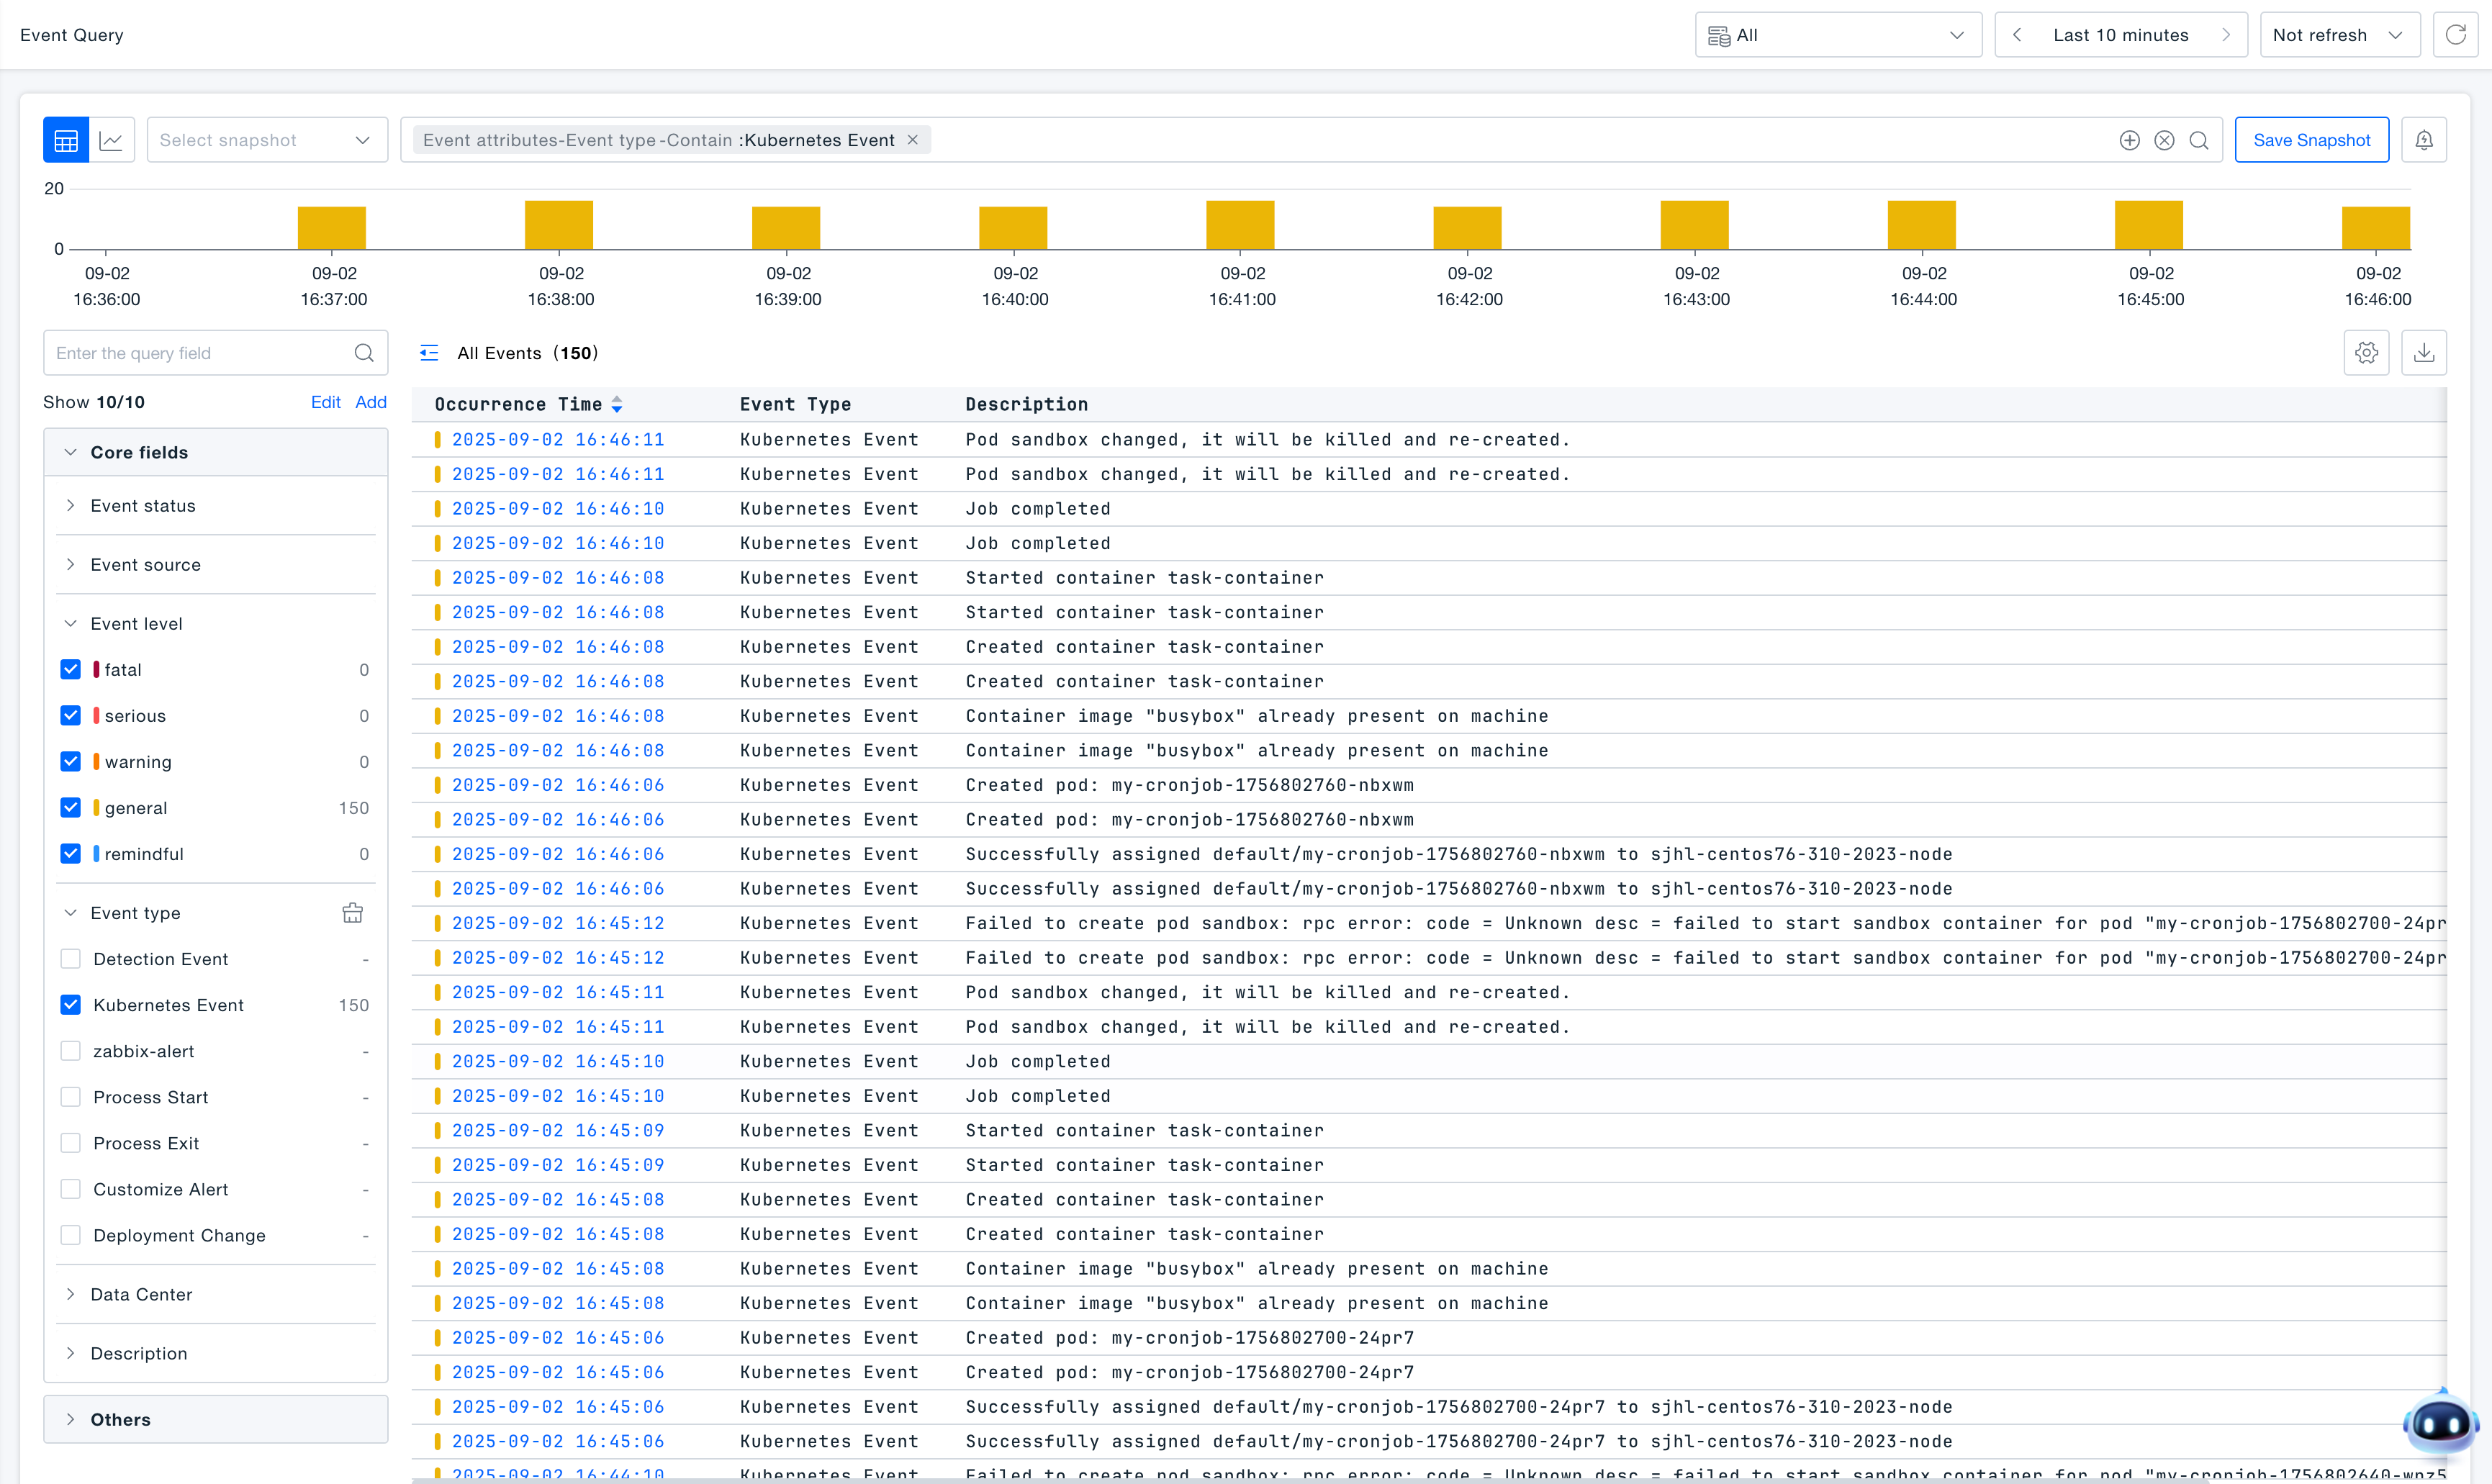Click the Add fields link

370,402
